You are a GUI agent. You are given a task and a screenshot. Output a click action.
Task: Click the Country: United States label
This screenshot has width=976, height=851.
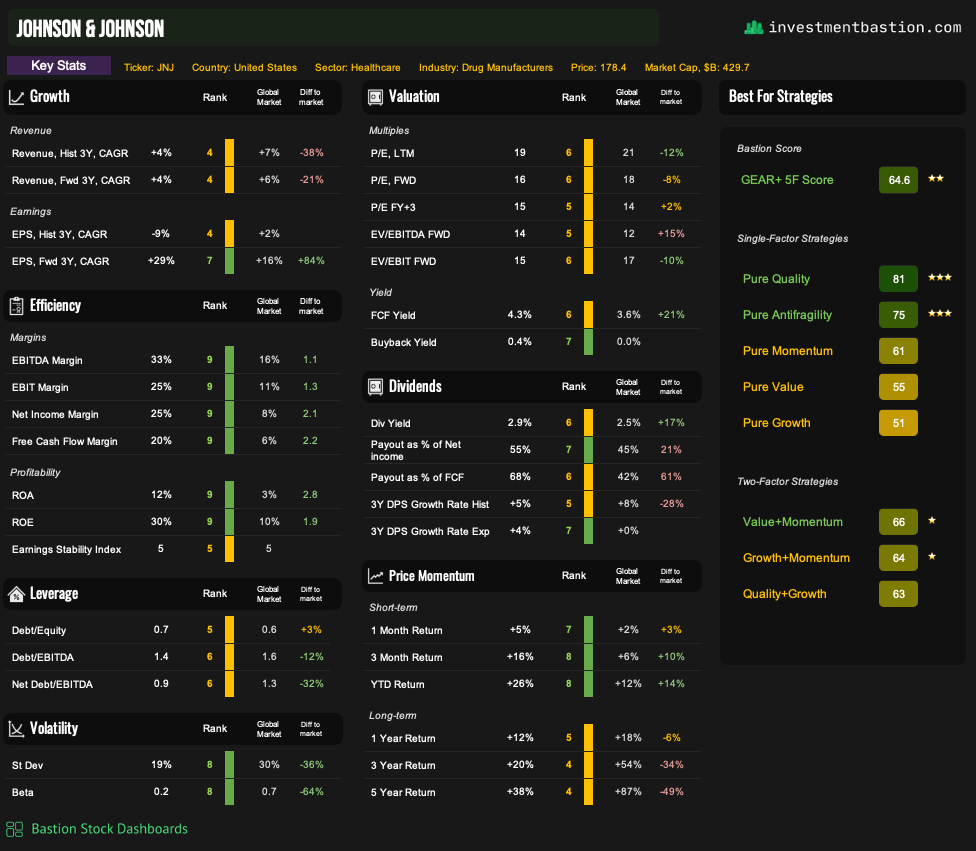pos(244,68)
